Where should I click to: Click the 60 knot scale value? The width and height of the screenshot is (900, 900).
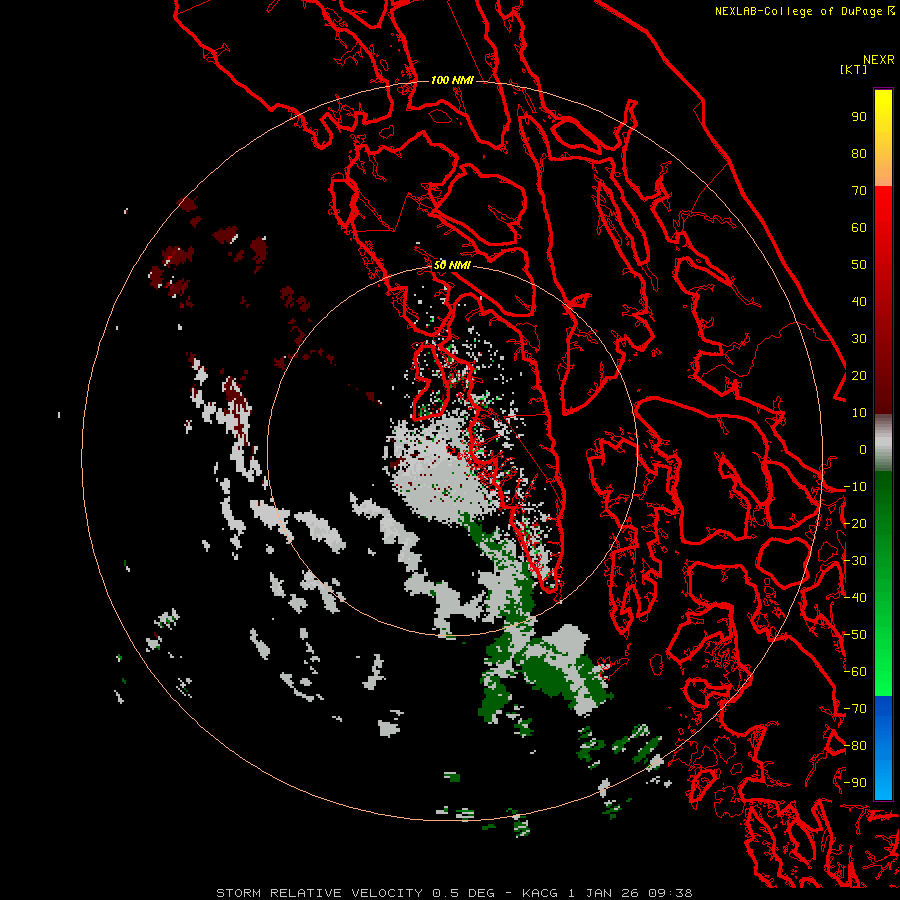(859, 228)
